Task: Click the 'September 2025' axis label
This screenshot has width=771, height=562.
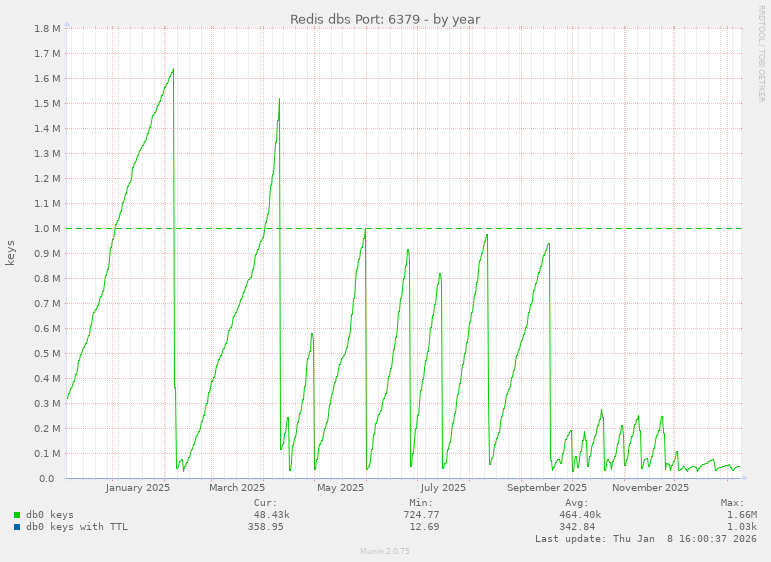Action: (547, 488)
